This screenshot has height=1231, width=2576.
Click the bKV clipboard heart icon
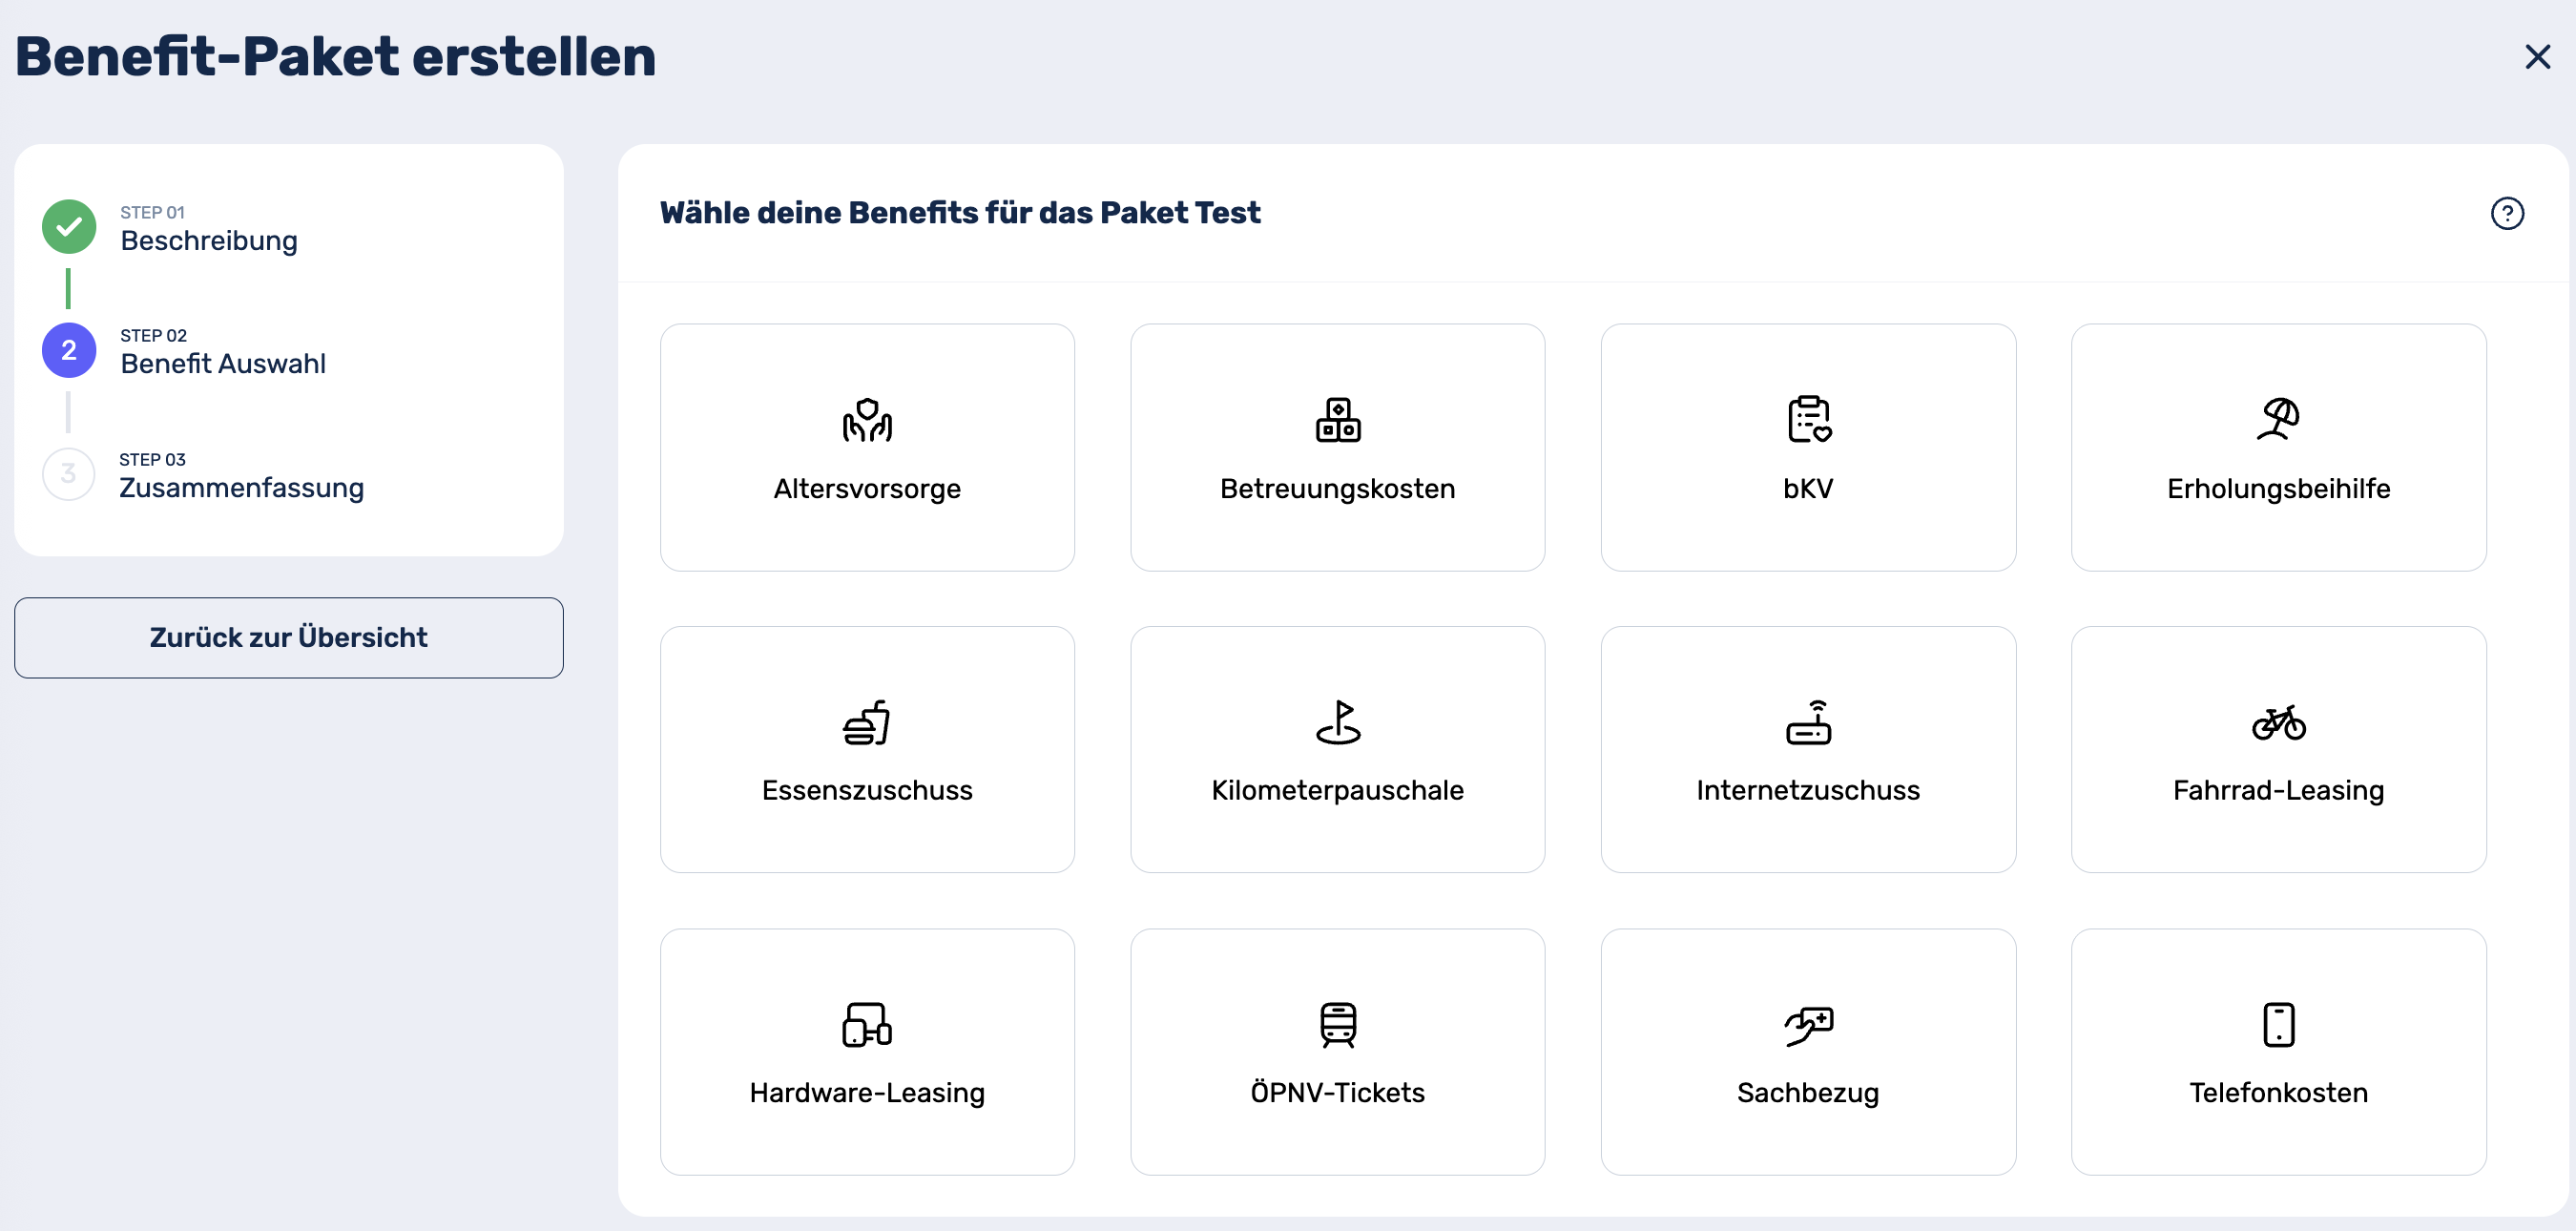pyautogui.click(x=1808, y=420)
